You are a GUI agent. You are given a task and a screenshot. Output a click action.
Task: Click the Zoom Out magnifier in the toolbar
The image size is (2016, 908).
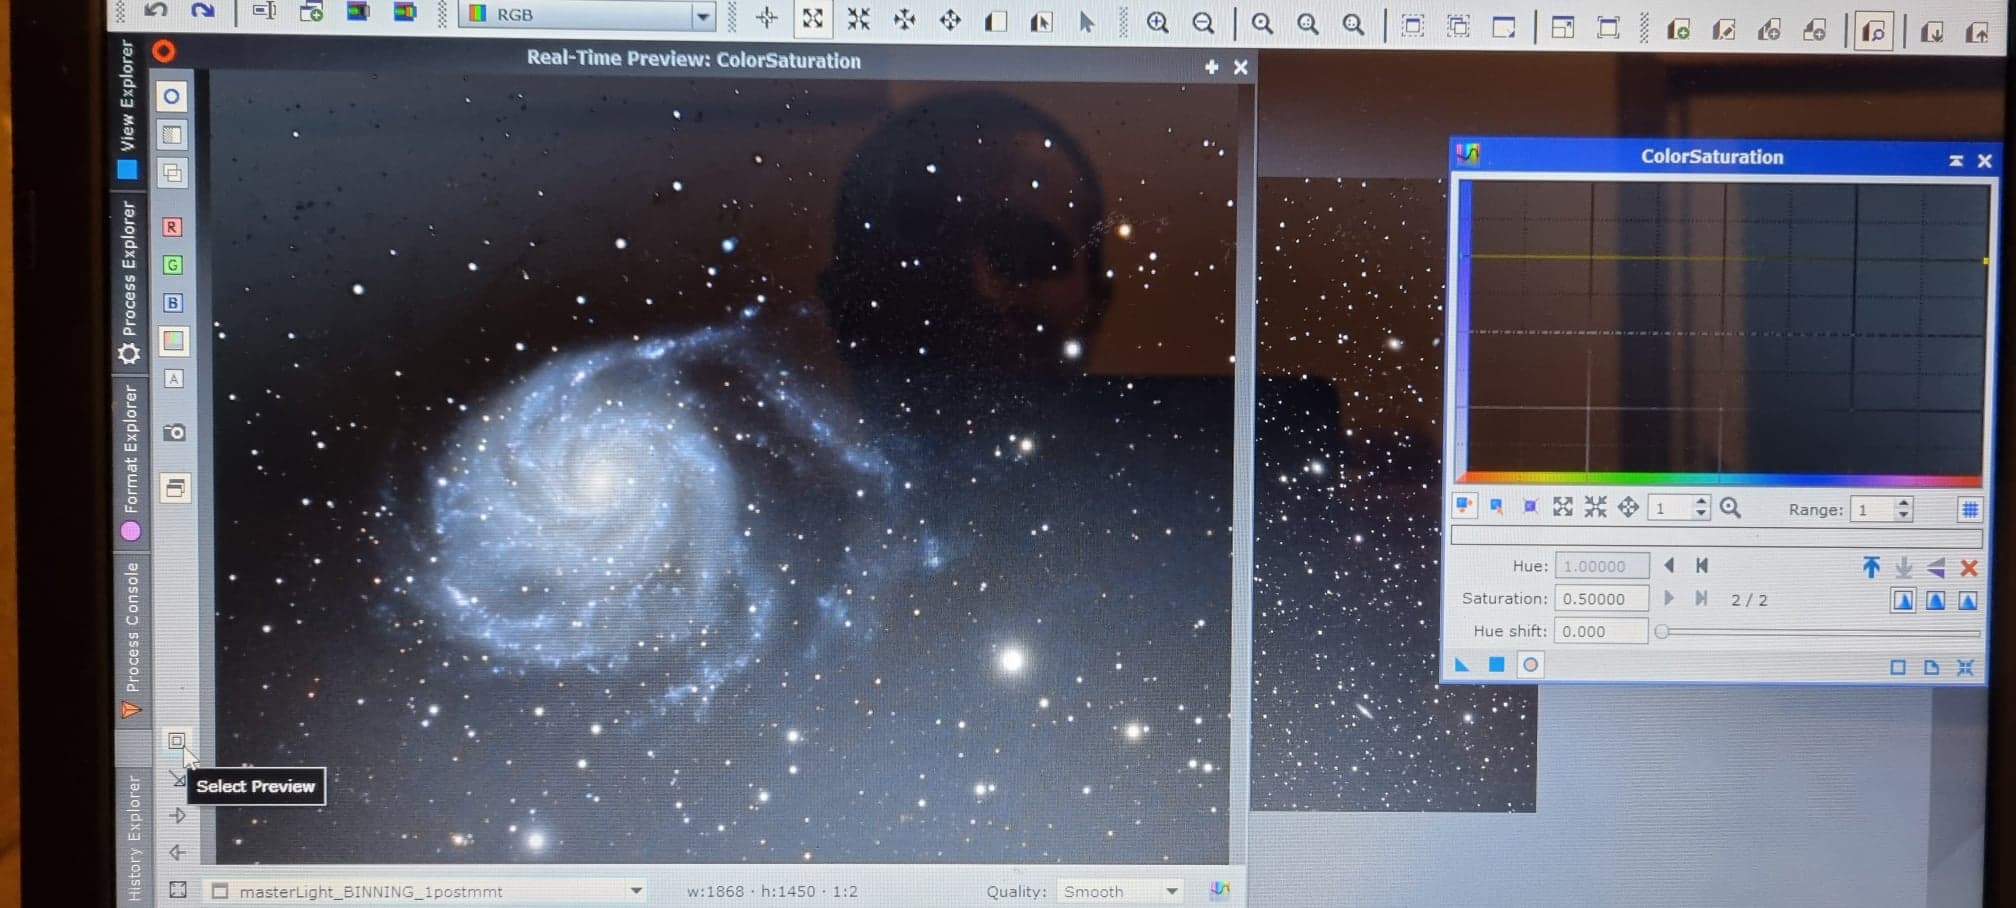click(1203, 22)
